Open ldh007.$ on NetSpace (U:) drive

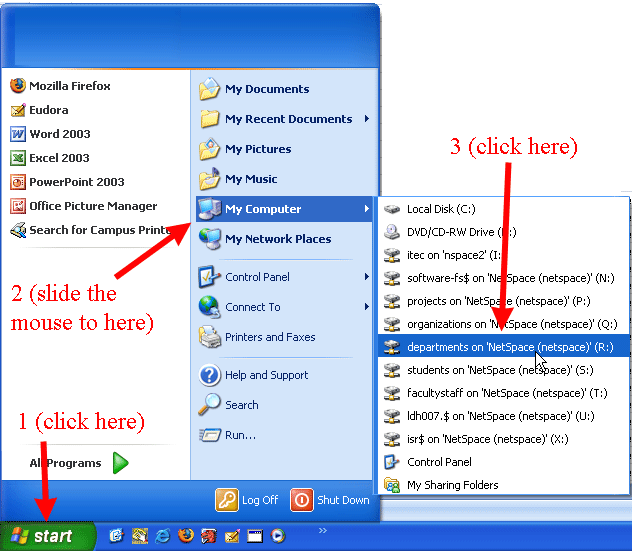tap(504, 416)
